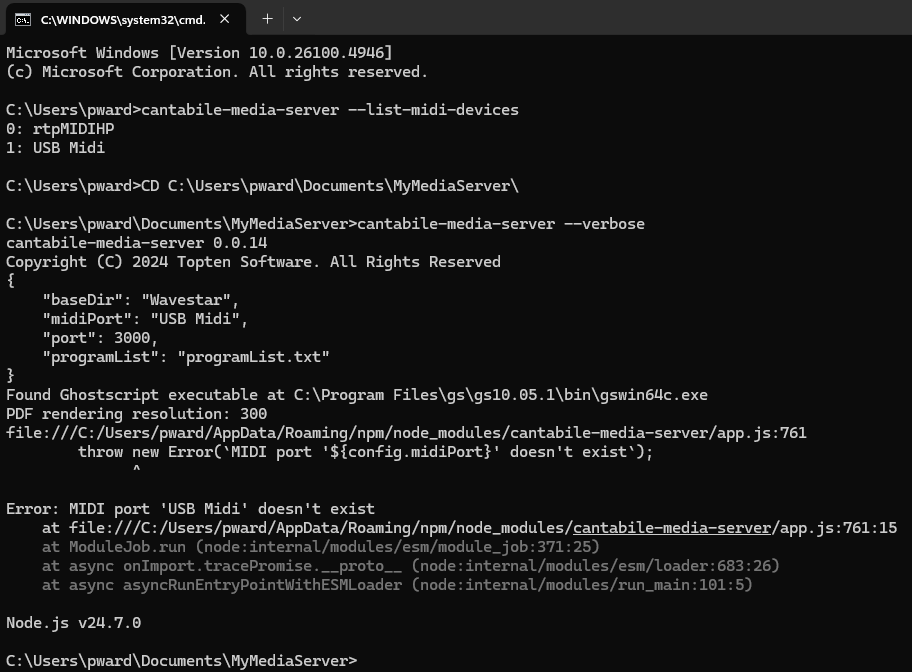
Task: Click the "--verbose" command argument
Action: point(605,224)
